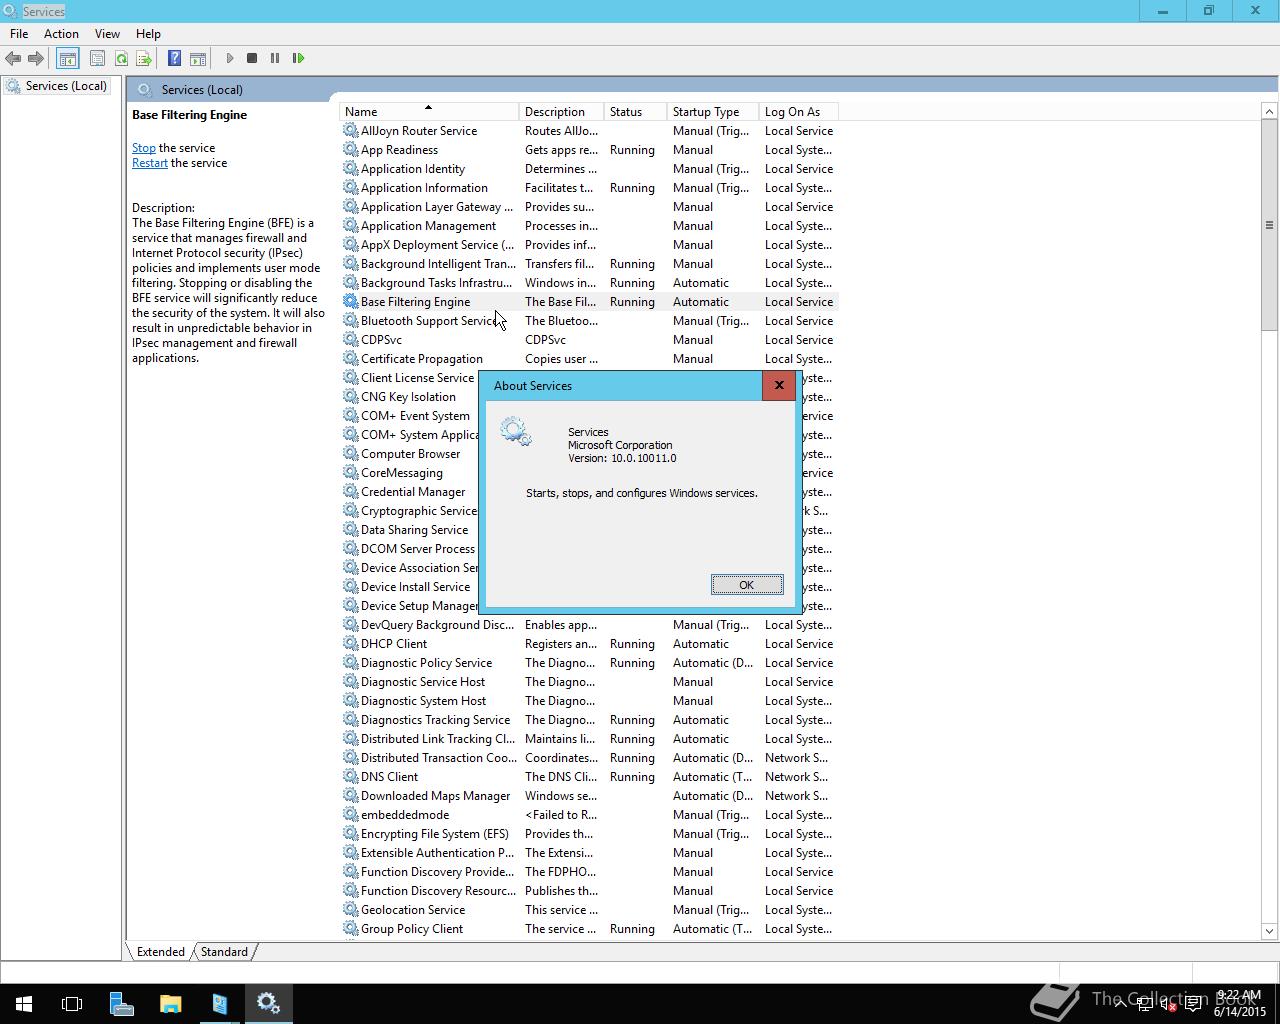
Task: Click gear icon of DNS Client row
Action: coord(351,777)
